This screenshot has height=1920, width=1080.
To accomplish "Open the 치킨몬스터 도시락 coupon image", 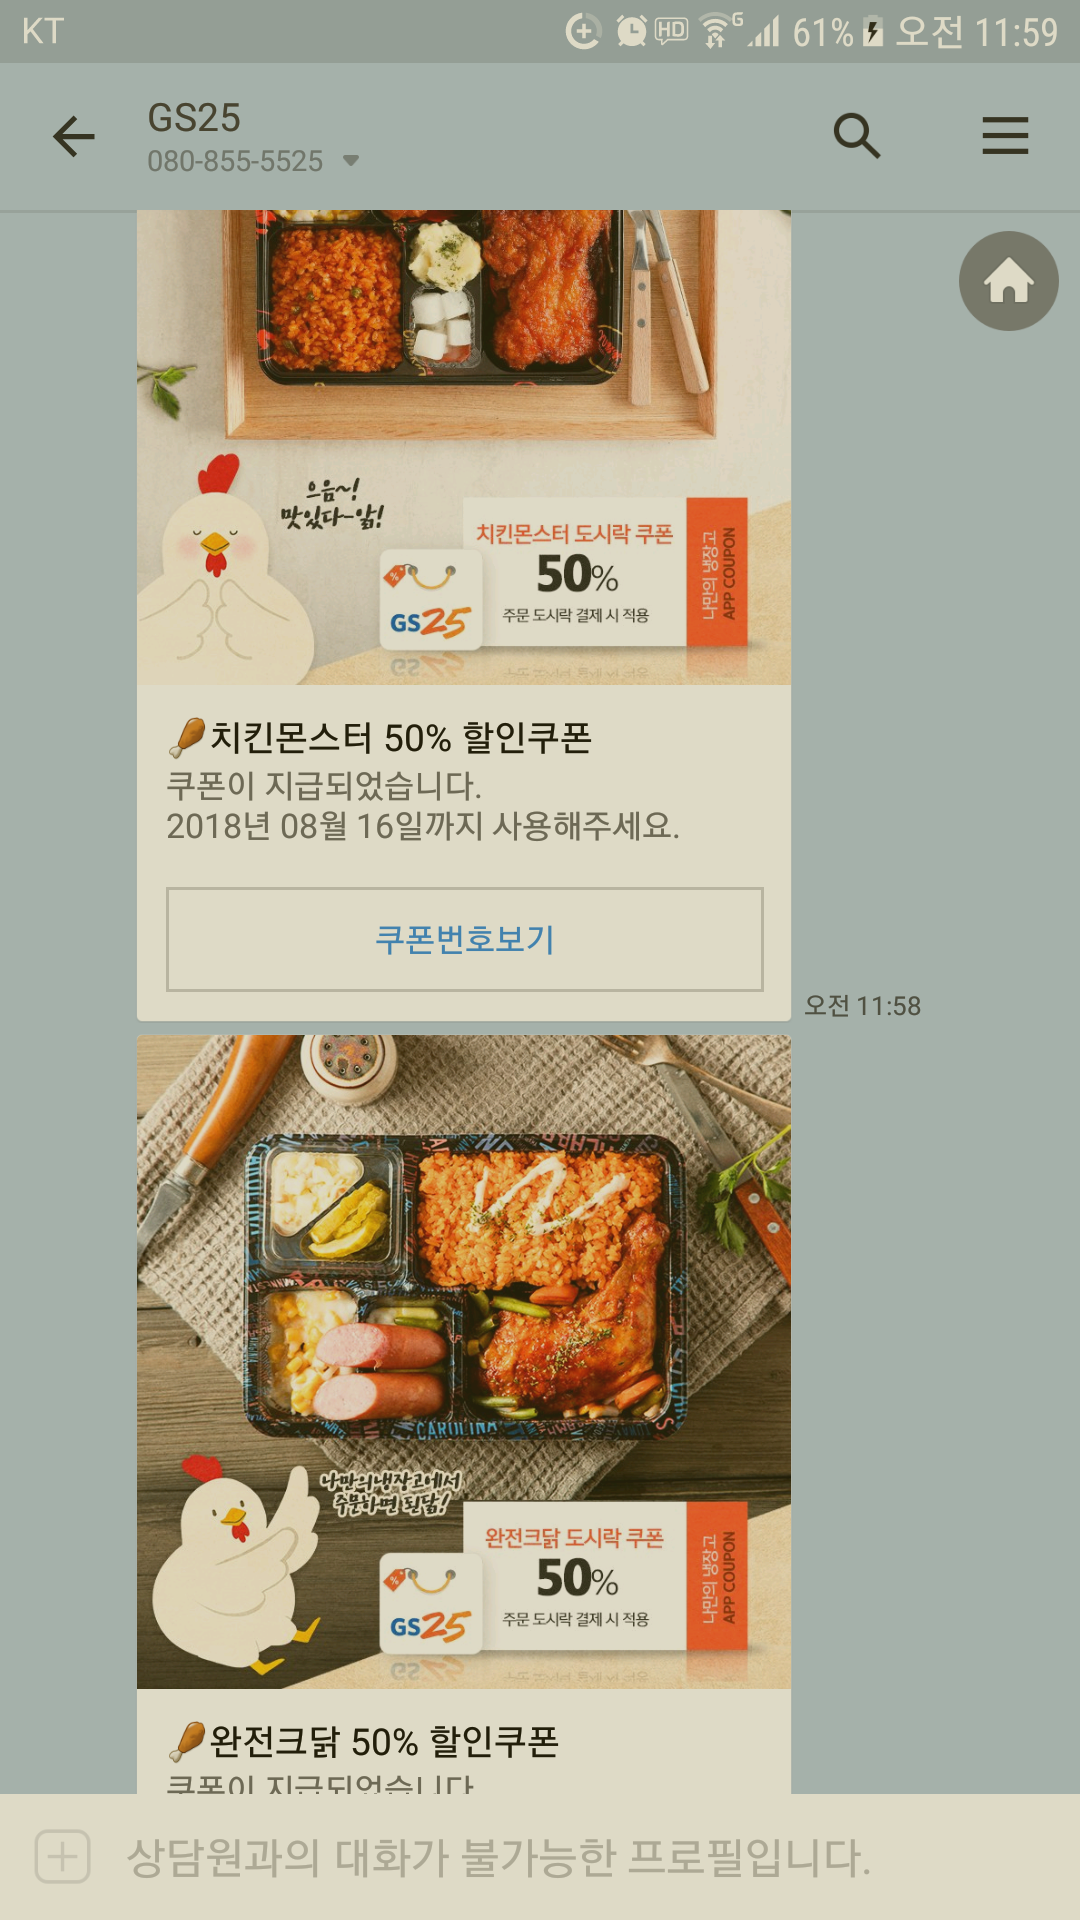I will click(x=464, y=447).
